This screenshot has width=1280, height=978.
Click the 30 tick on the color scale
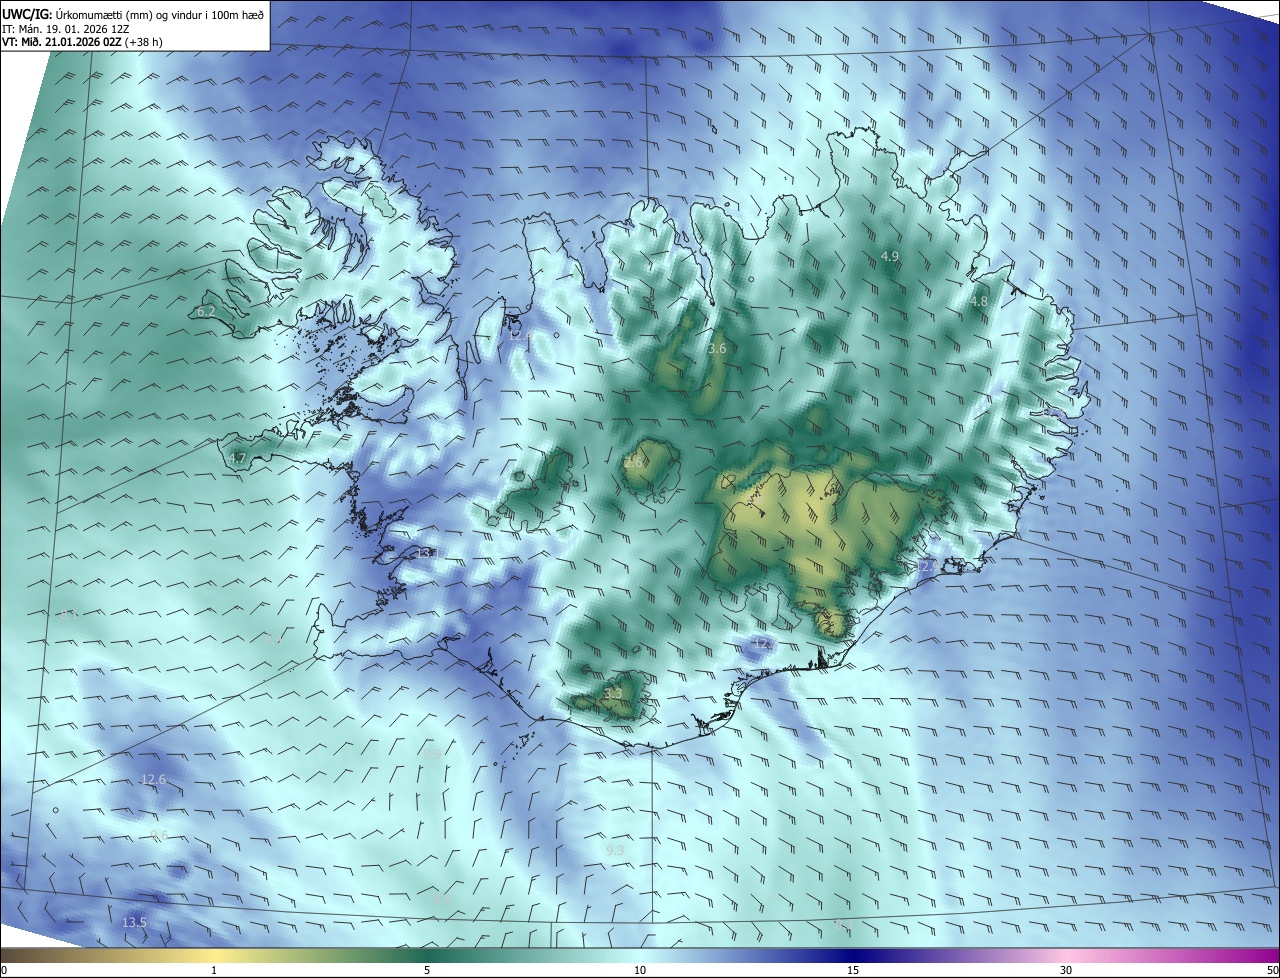pos(1066,970)
